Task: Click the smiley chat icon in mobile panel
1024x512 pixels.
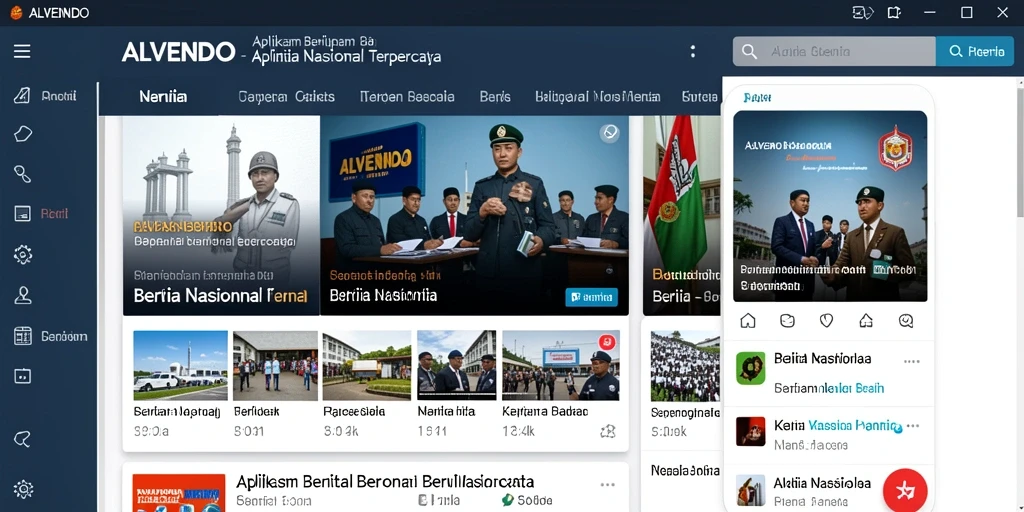Action: [x=787, y=321]
